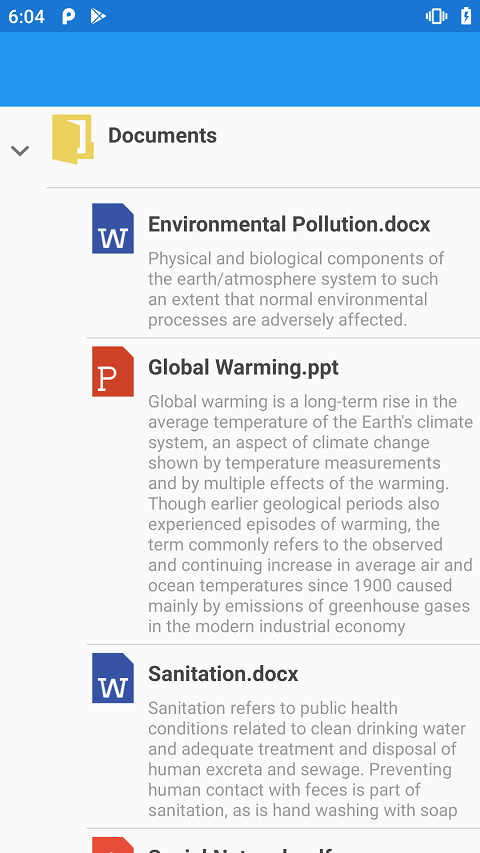Tap the Environmental Pollution description text
480x853 pixels.
[x=296, y=289]
